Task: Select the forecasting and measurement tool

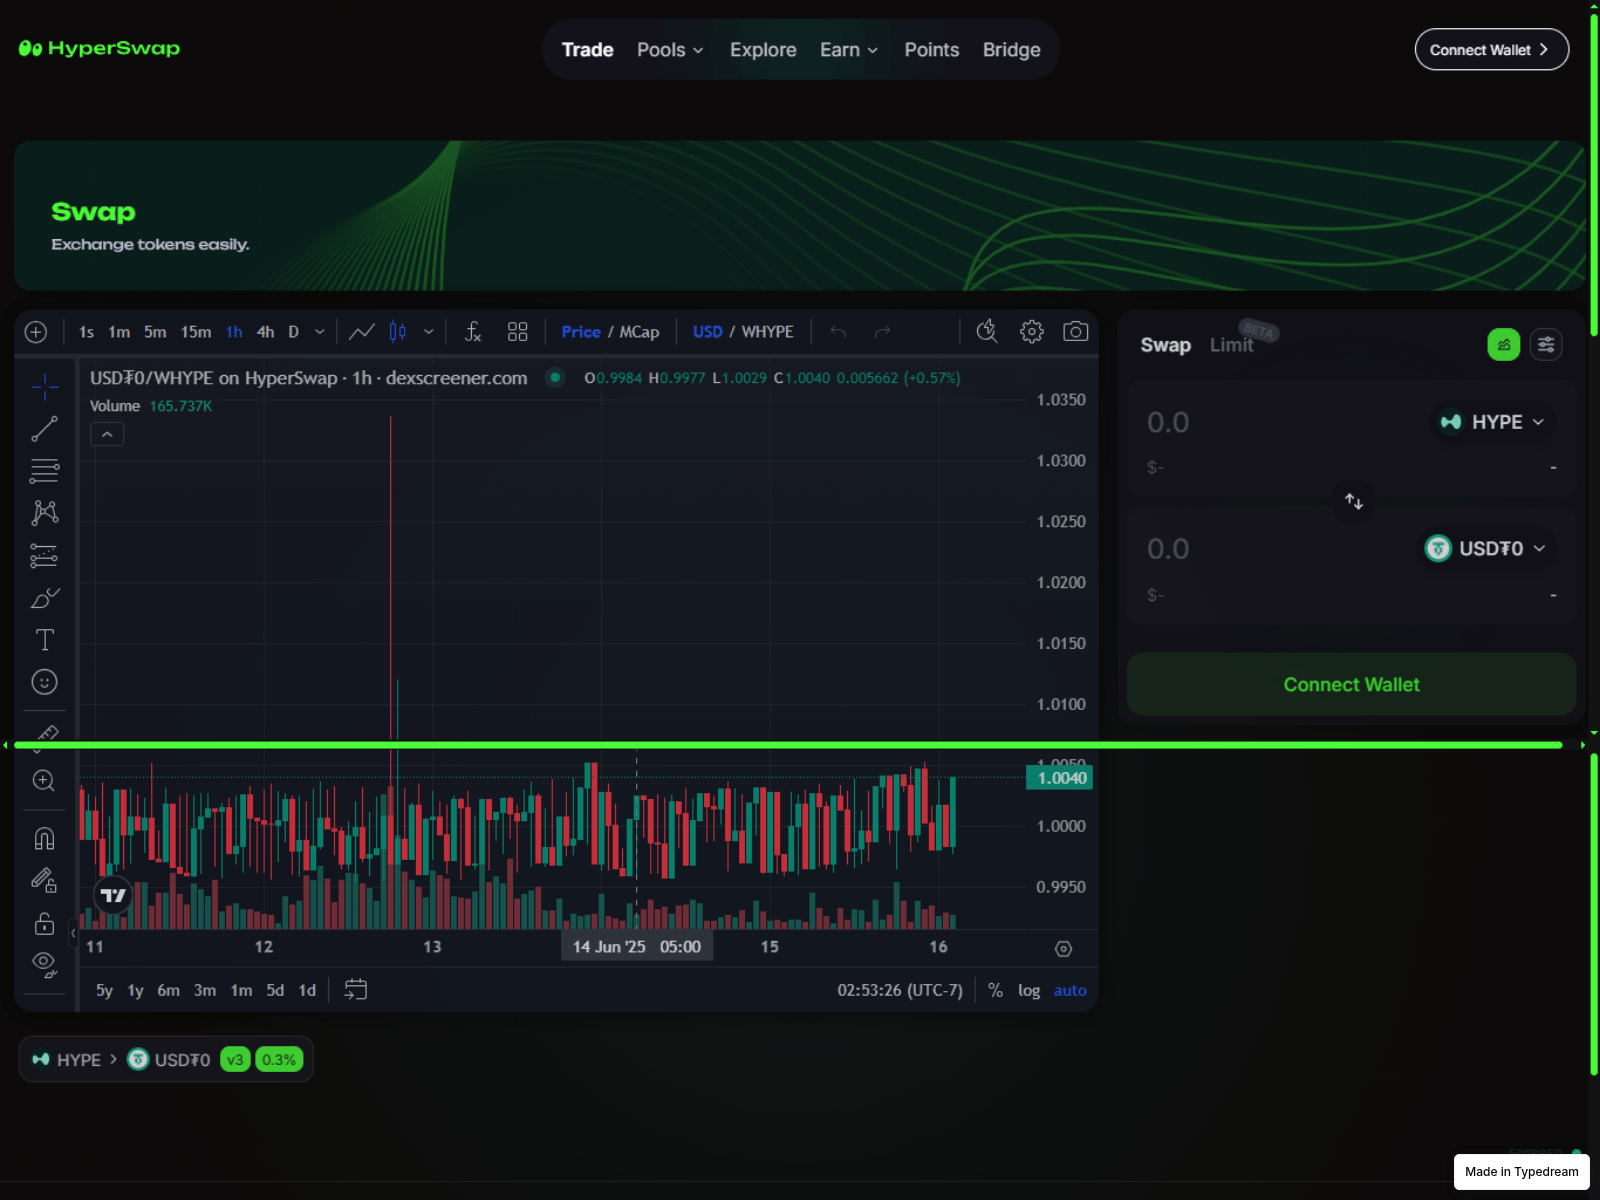Action: click(x=44, y=555)
